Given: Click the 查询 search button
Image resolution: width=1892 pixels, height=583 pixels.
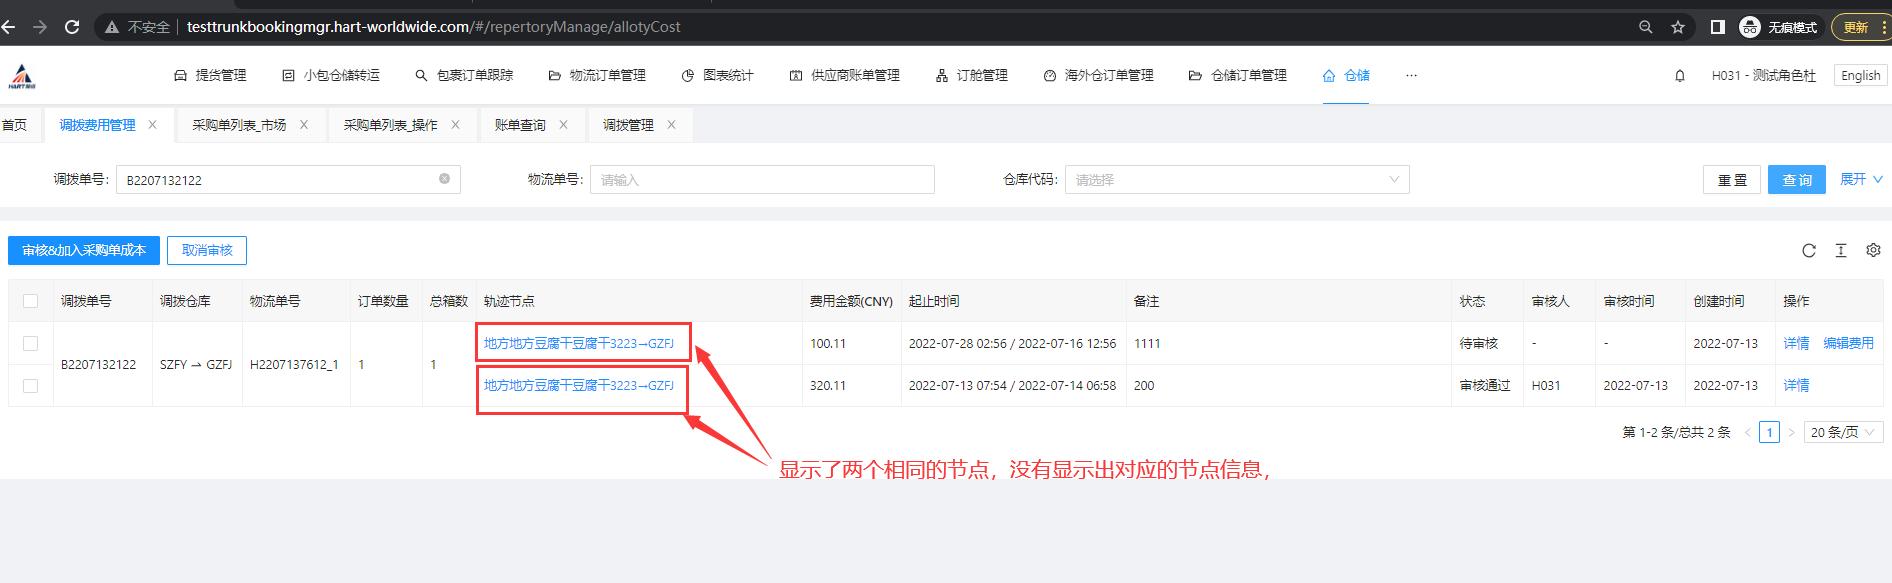Looking at the screenshot, I should pyautogui.click(x=1796, y=180).
